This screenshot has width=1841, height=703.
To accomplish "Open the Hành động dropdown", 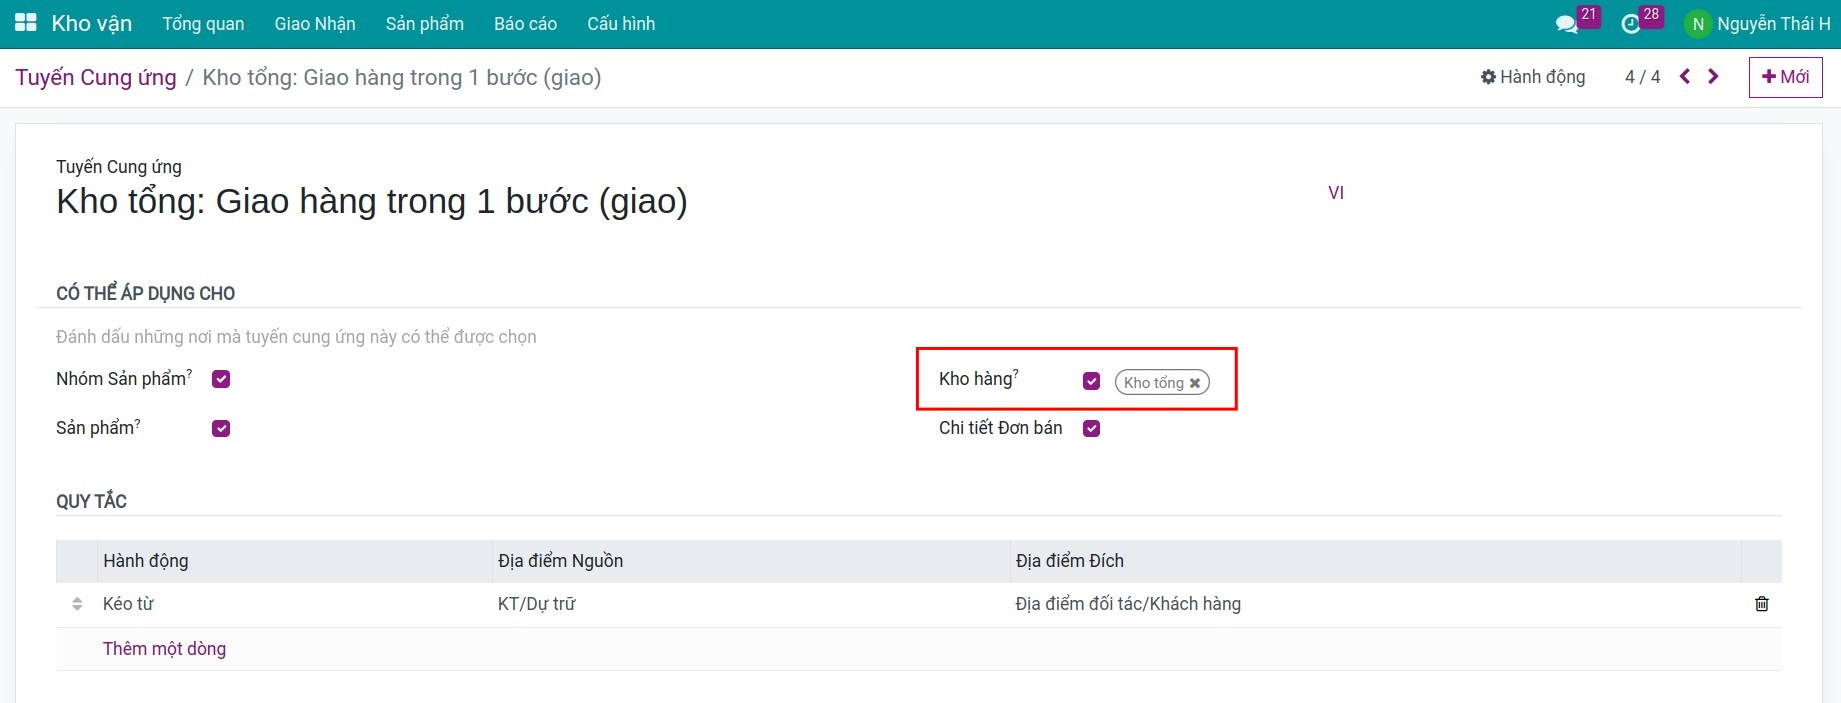I will pyautogui.click(x=1532, y=77).
